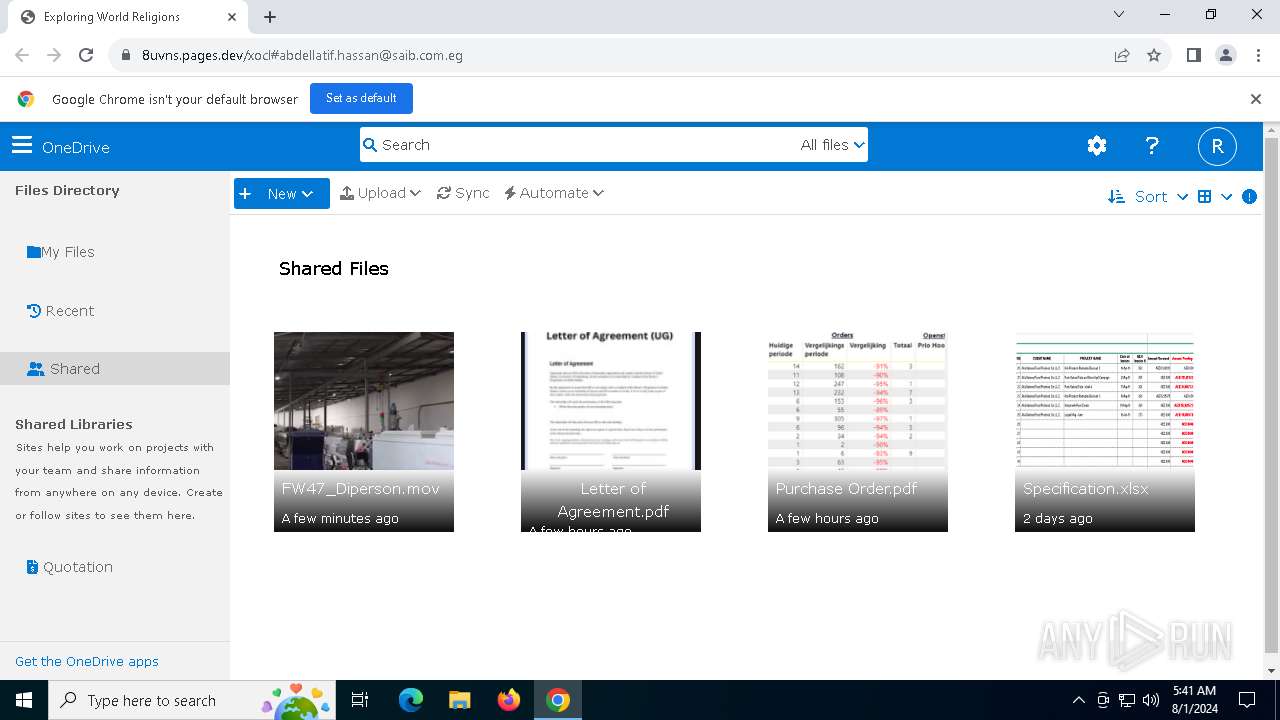1280x720 pixels.
Task: Launch Microsoft Edge from the taskbar
Action: (x=410, y=700)
